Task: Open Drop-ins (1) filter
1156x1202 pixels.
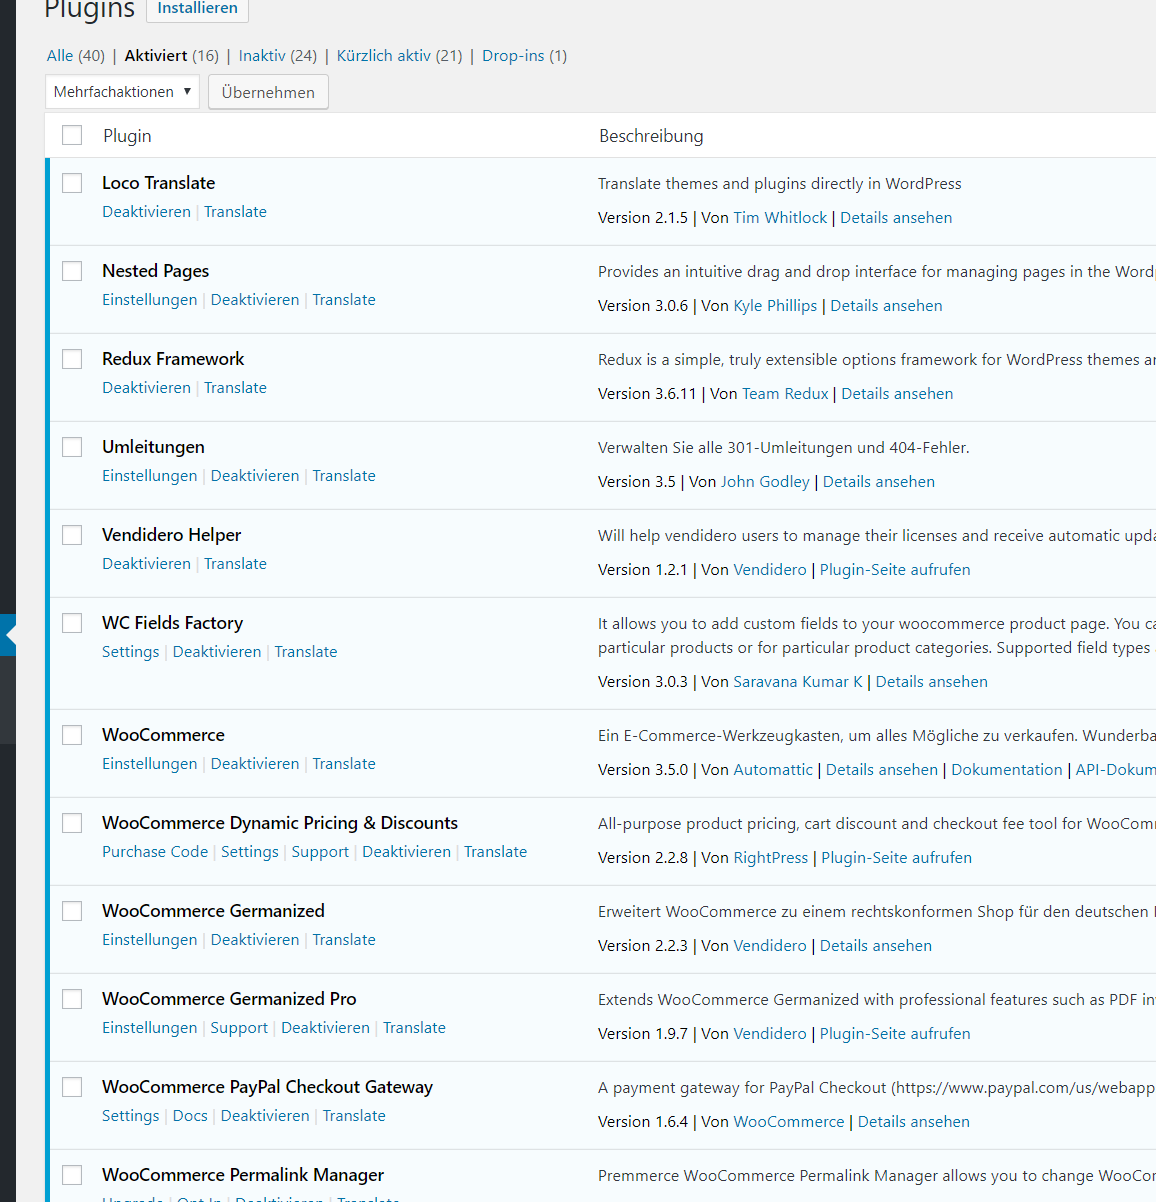Action: point(525,56)
